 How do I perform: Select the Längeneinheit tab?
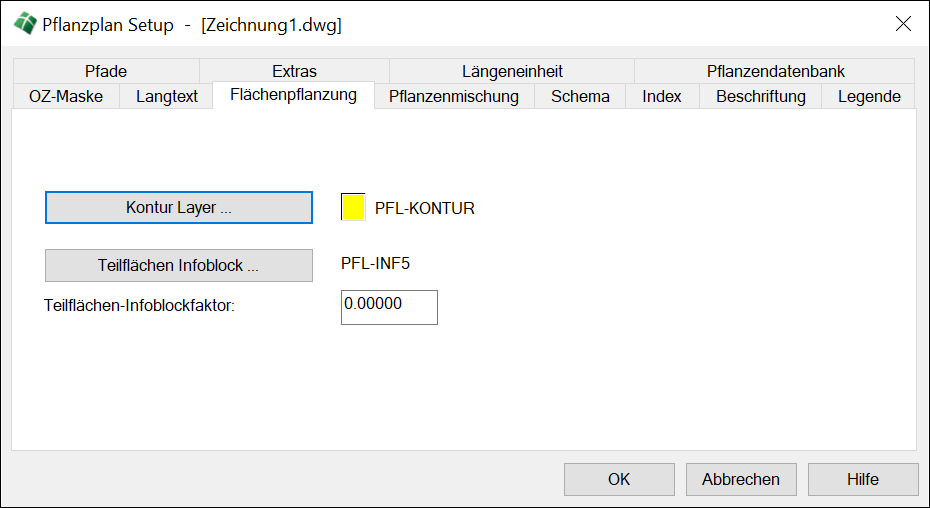tap(512, 71)
